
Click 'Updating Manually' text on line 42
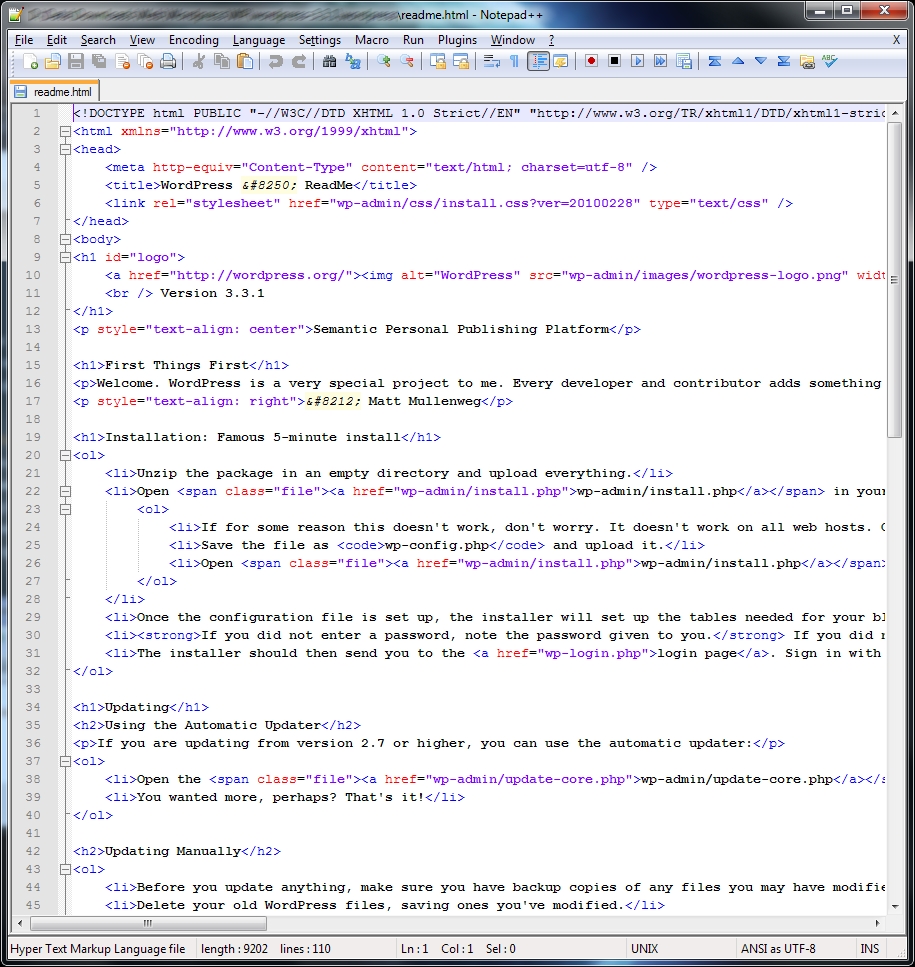(x=173, y=852)
